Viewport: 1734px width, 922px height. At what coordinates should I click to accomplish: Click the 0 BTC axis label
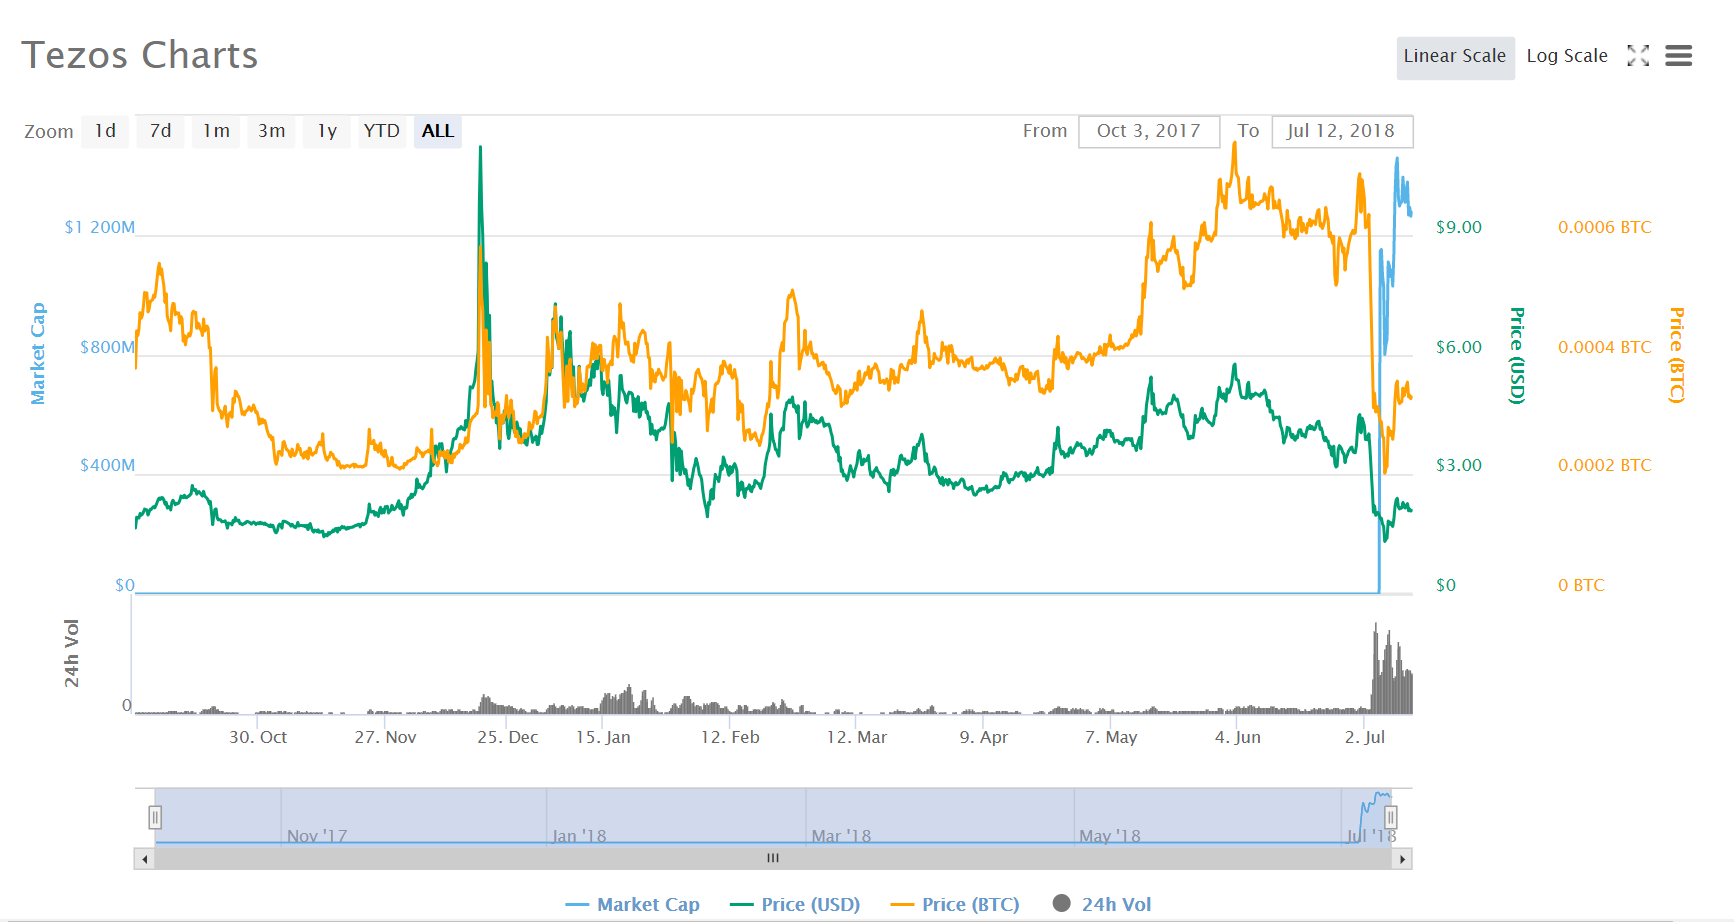(x=1581, y=585)
